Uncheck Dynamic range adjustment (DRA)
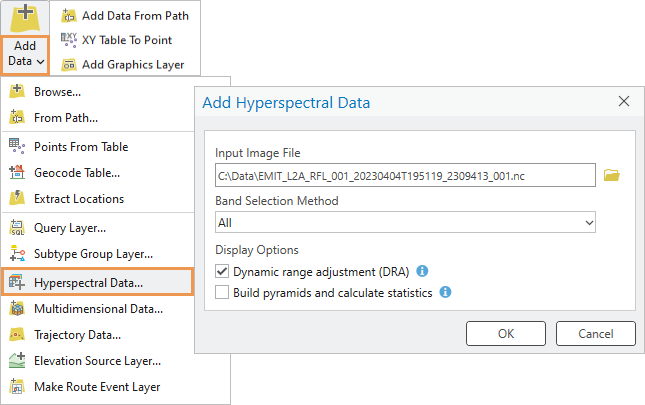 click(222, 271)
